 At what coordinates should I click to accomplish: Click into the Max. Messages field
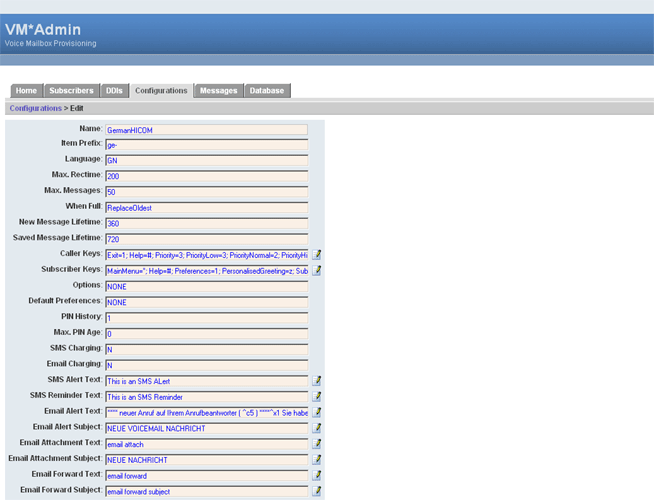click(205, 192)
